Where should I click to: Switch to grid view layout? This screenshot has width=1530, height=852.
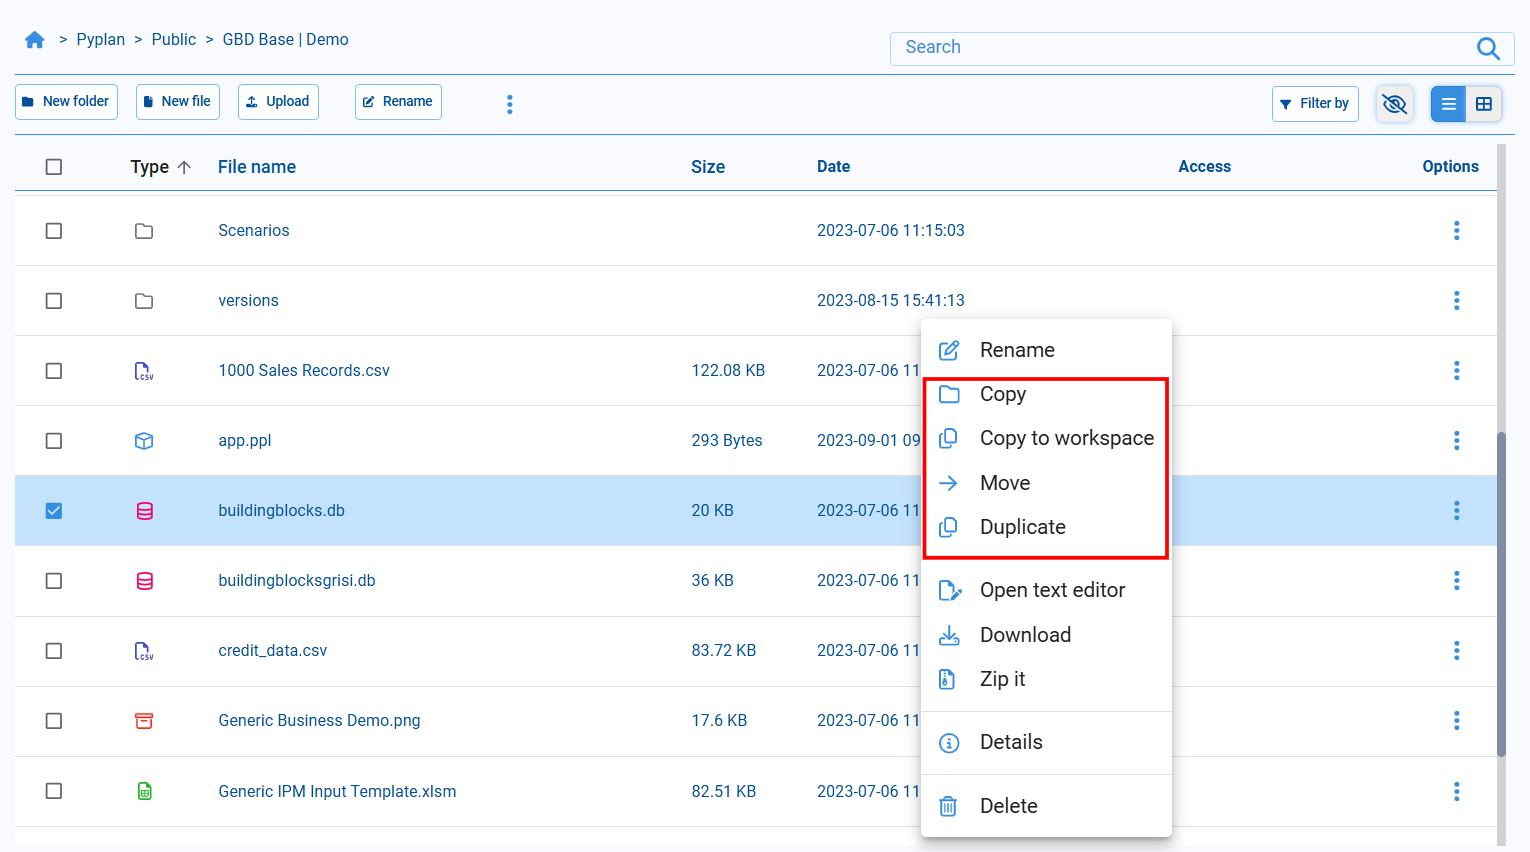[x=1484, y=104]
